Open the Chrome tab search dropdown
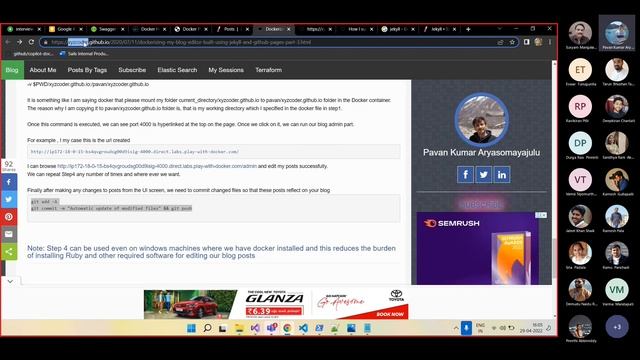This screenshot has width=640, height=360. click(499, 29)
